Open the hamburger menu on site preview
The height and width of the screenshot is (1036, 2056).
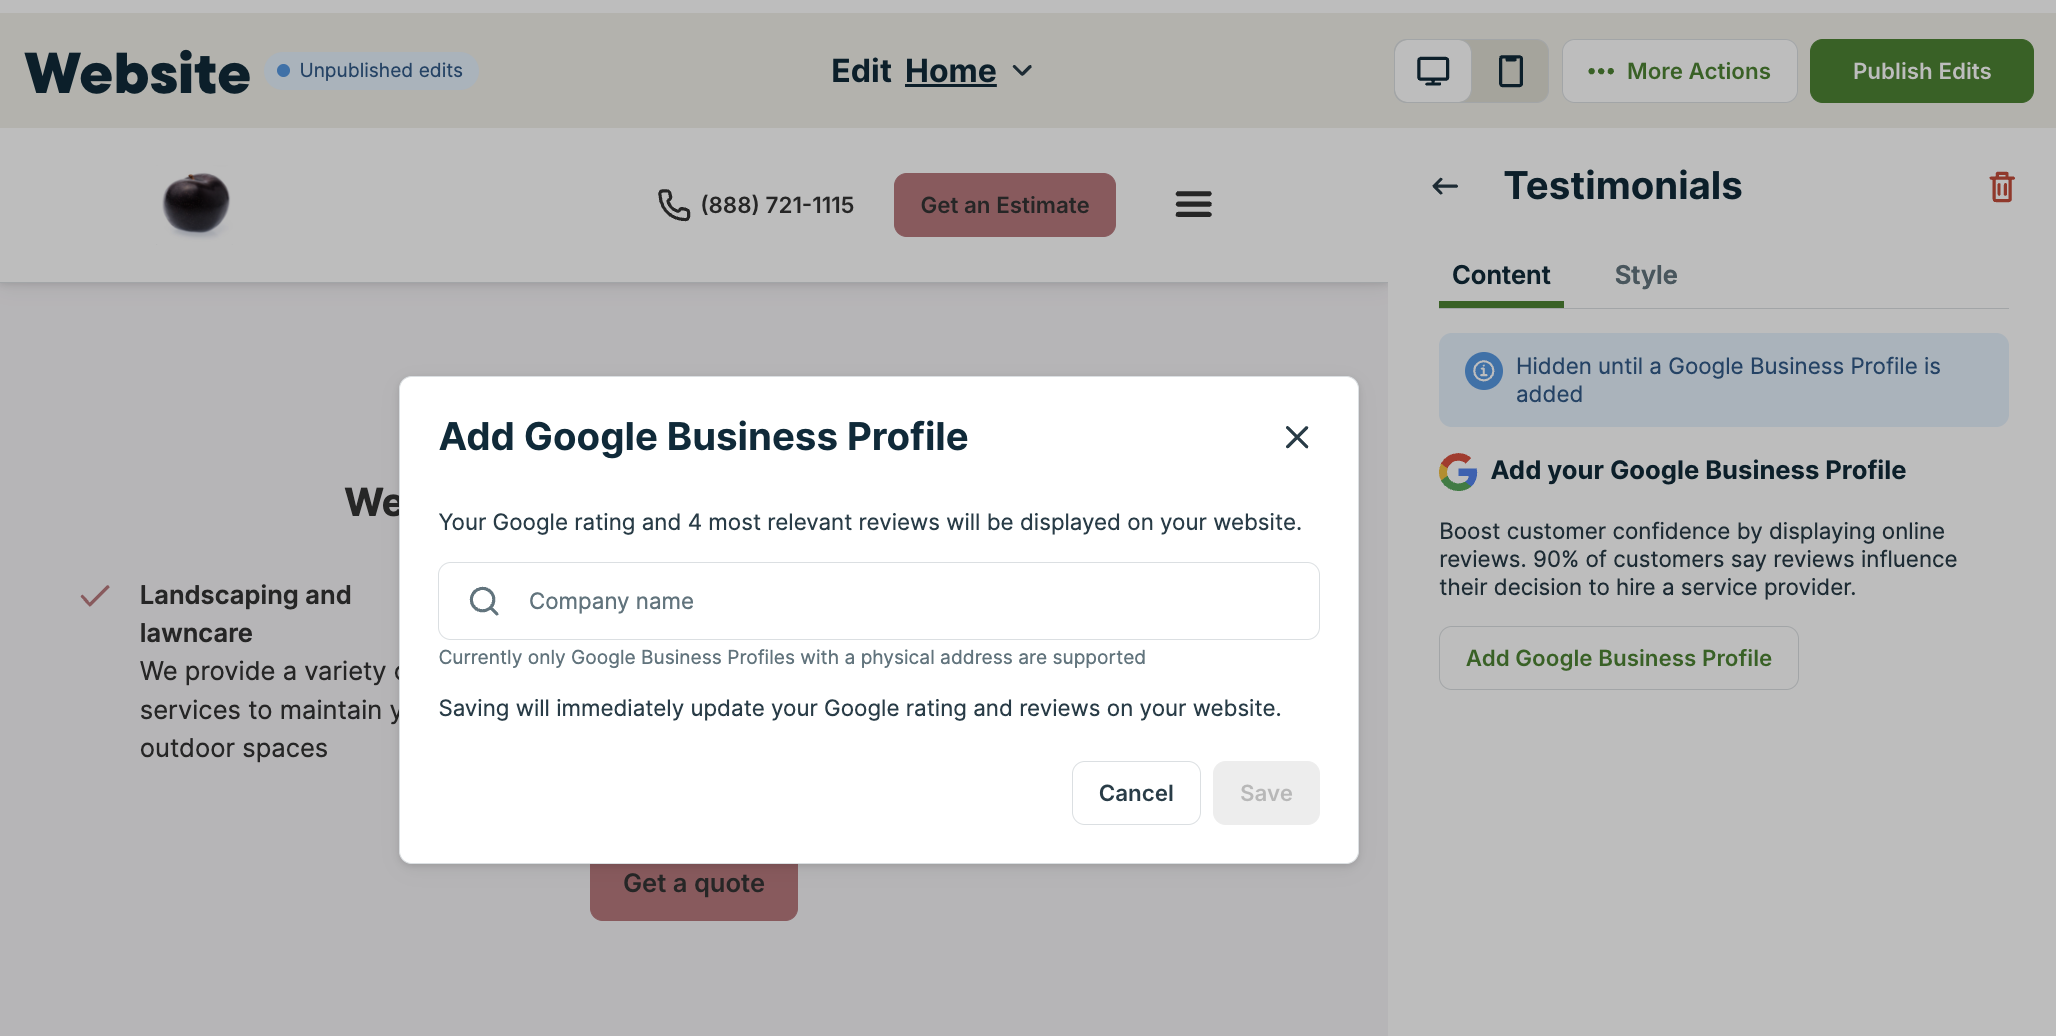coord(1193,204)
